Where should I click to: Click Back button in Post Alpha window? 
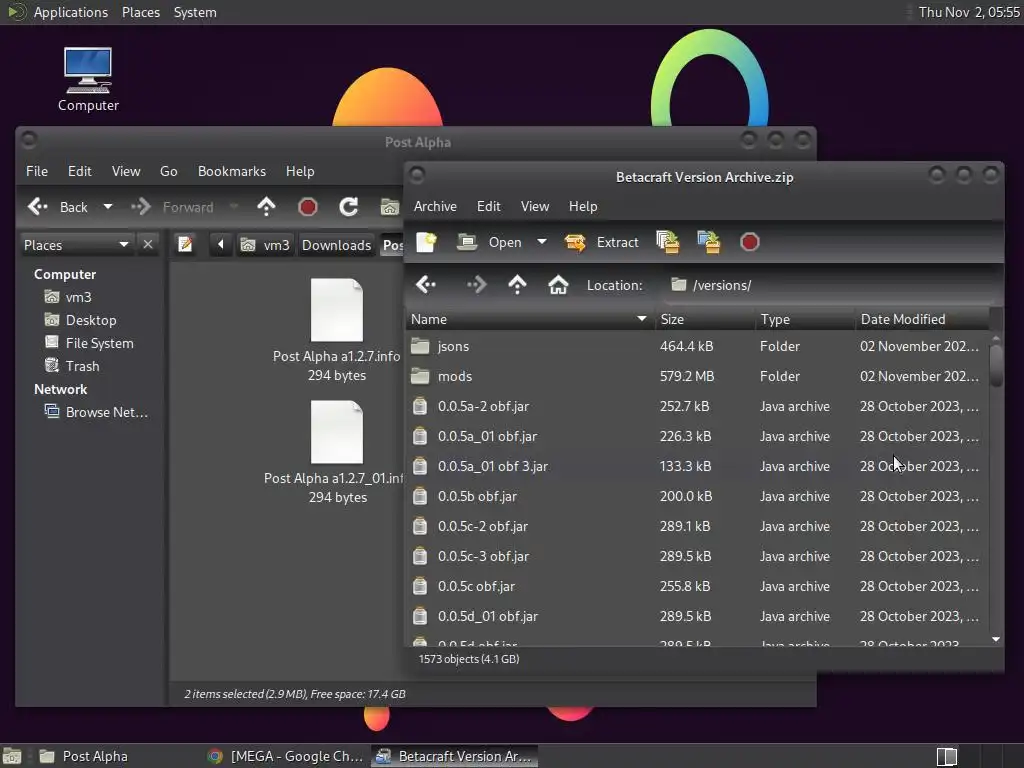point(57,207)
